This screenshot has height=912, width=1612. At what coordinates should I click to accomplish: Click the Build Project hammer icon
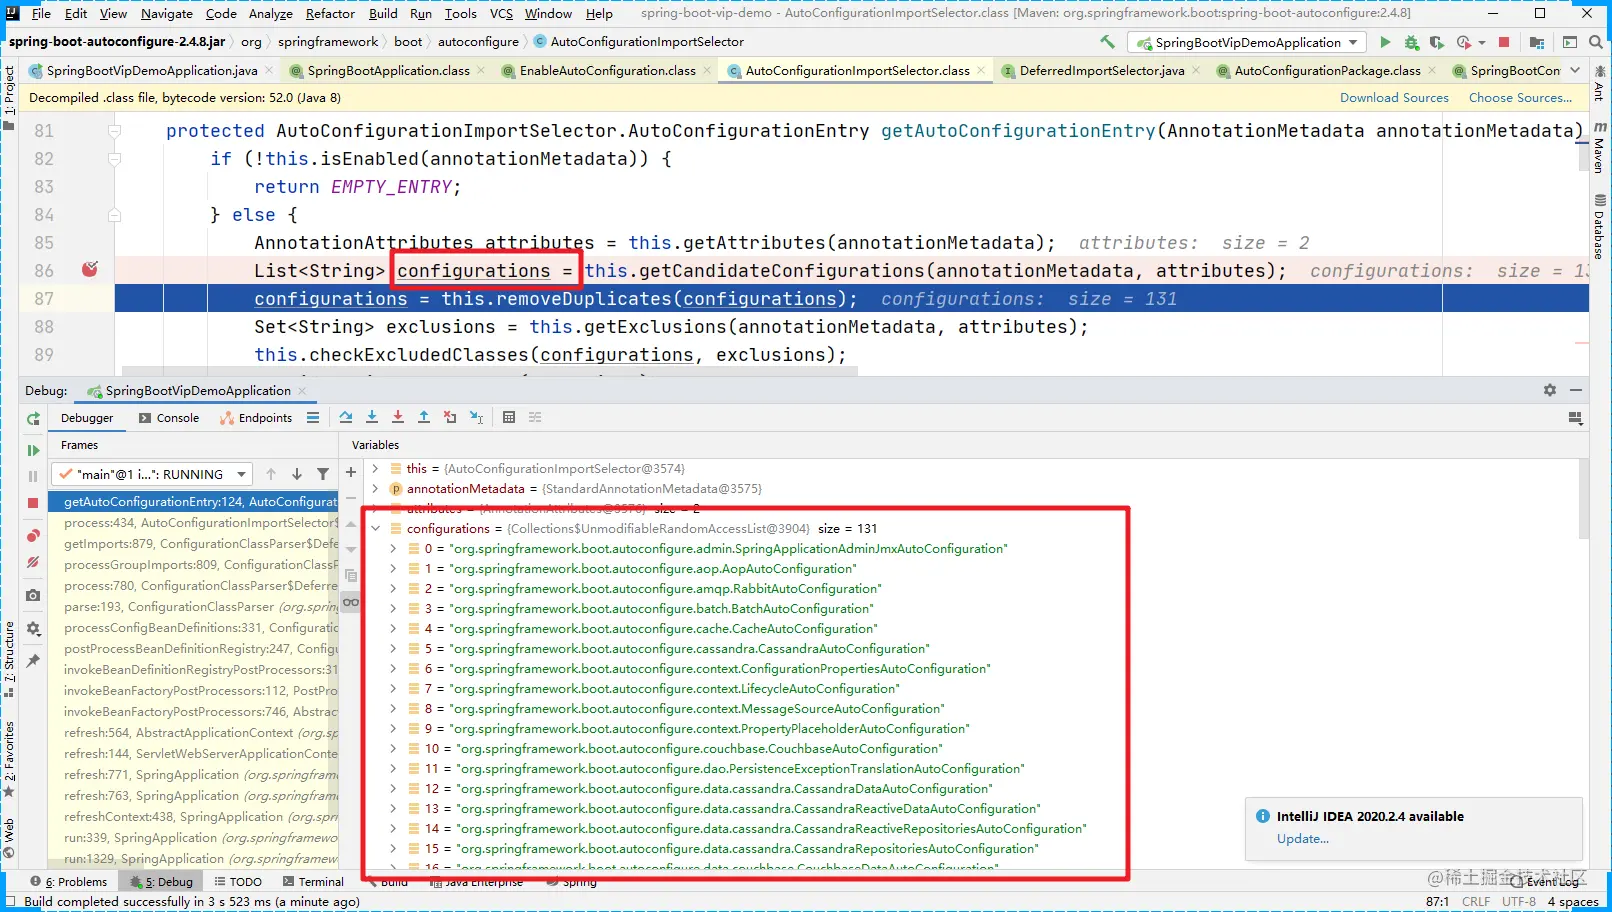pos(1107,42)
